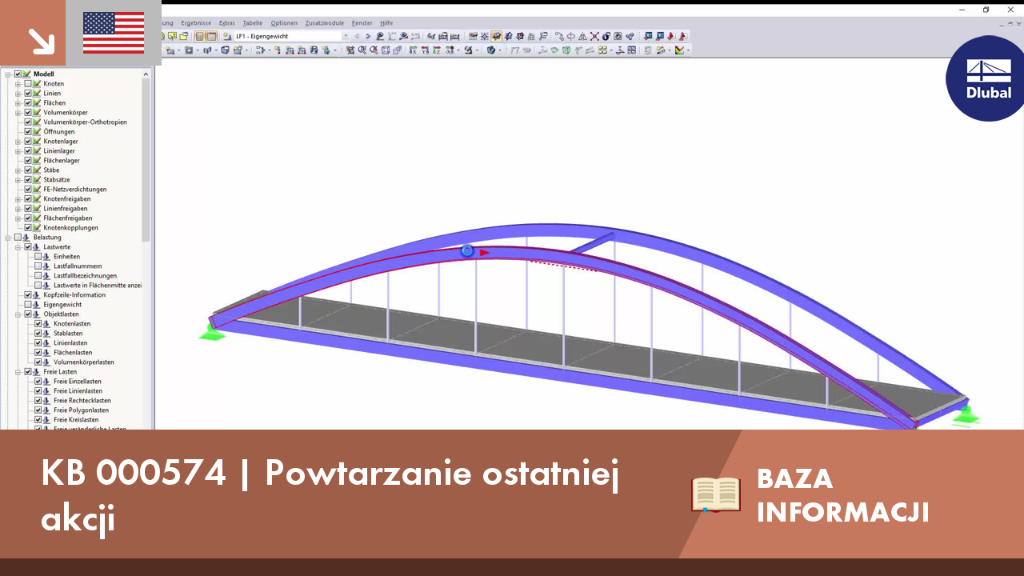The image size is (1024, 576).
Task: Toggle the Knoten checkbox
Action: [x=27, y=84]
